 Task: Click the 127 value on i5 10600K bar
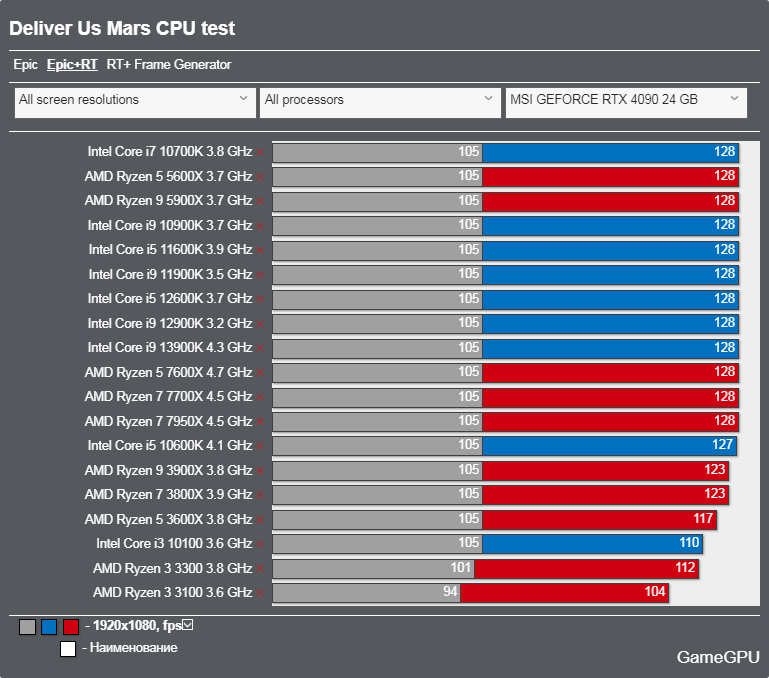(722, 445)
